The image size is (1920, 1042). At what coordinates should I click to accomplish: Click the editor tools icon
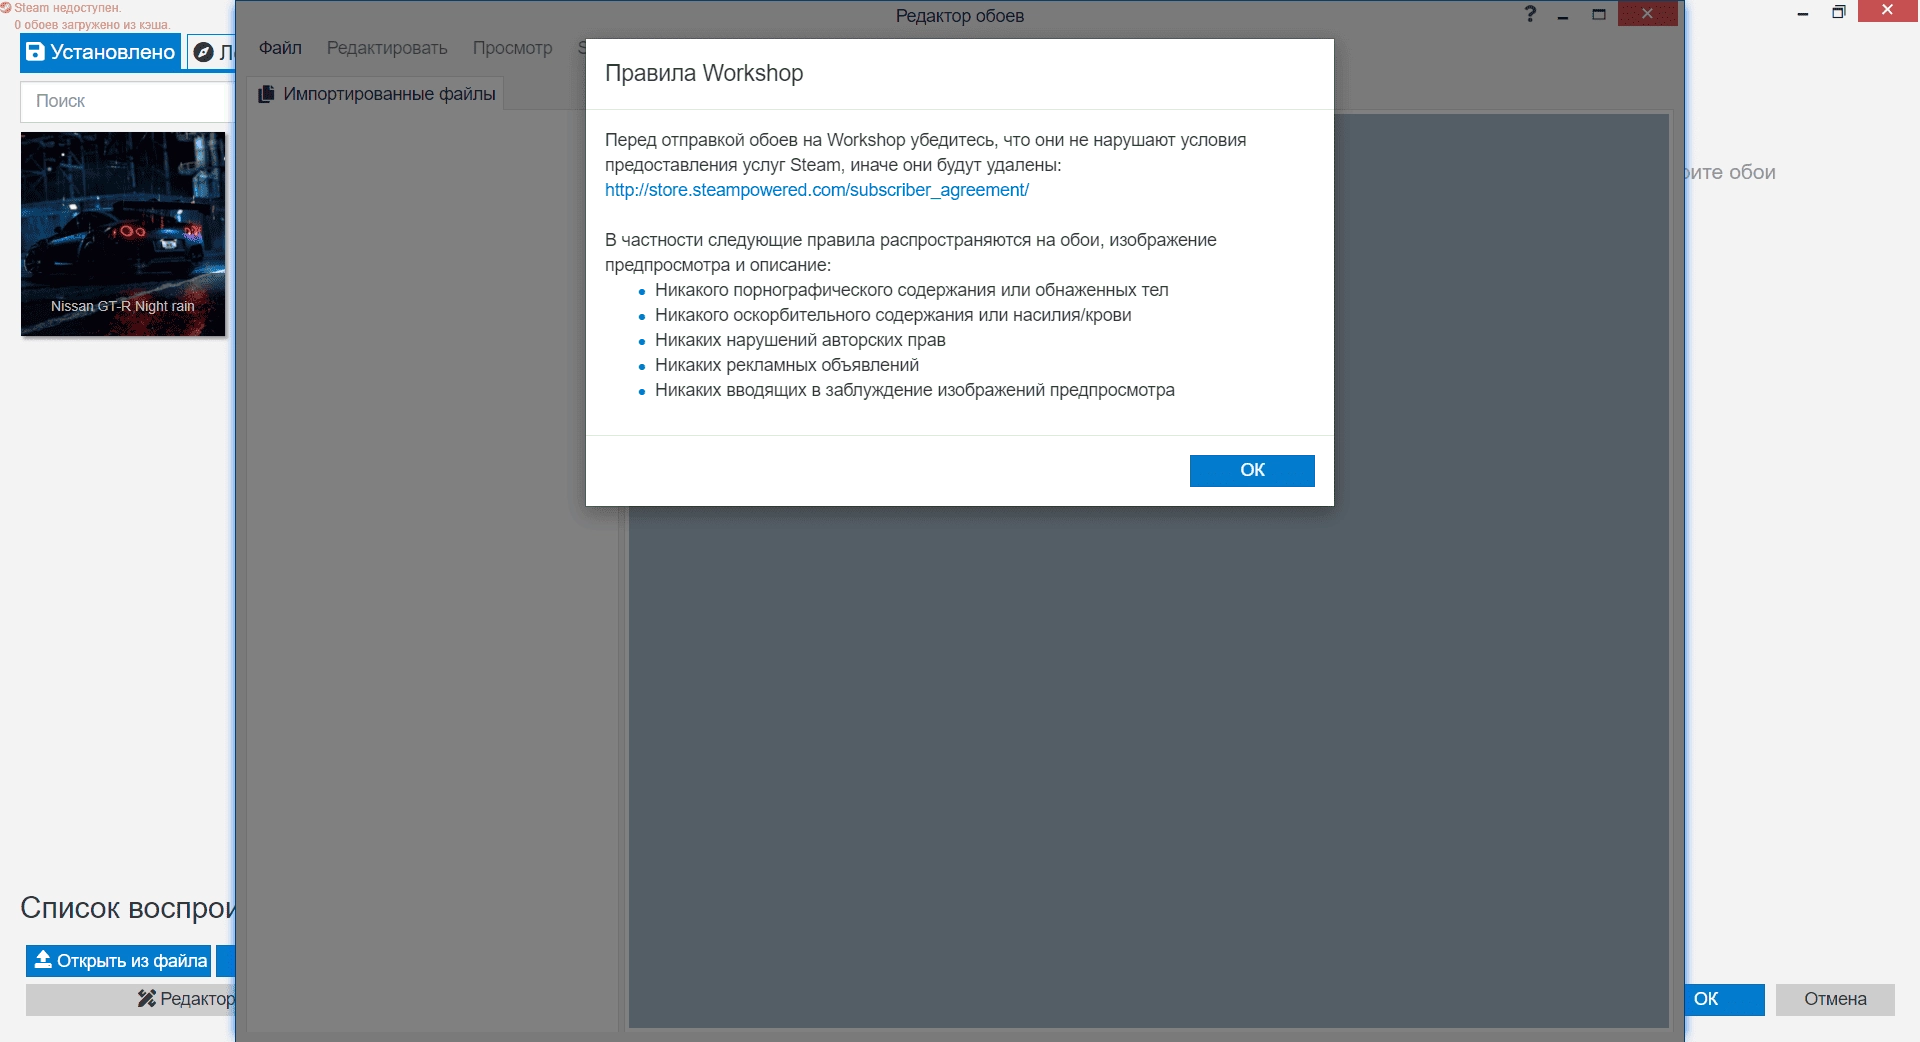click(147, 999)
